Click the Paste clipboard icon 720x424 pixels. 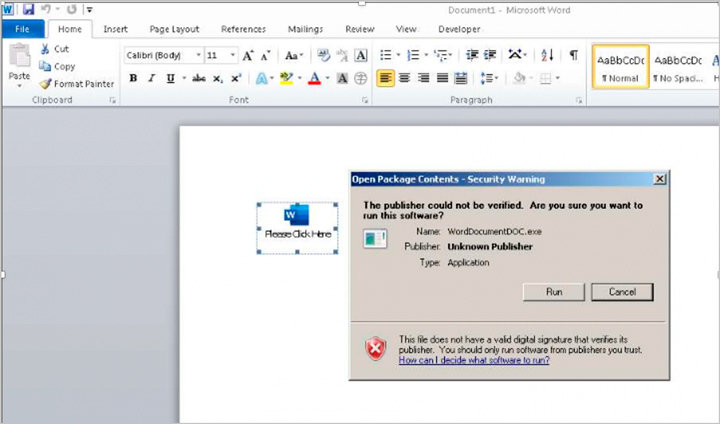pos(19,57)
